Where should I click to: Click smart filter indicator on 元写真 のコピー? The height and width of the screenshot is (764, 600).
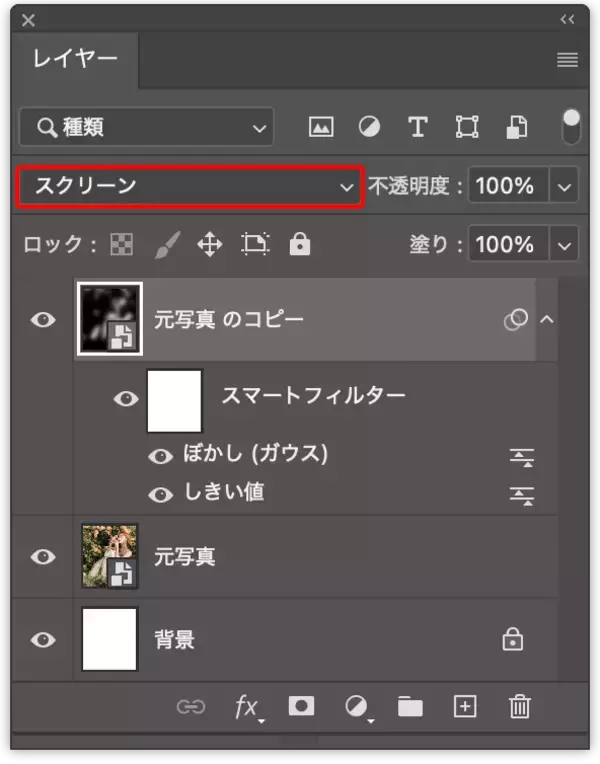[516, 320]
